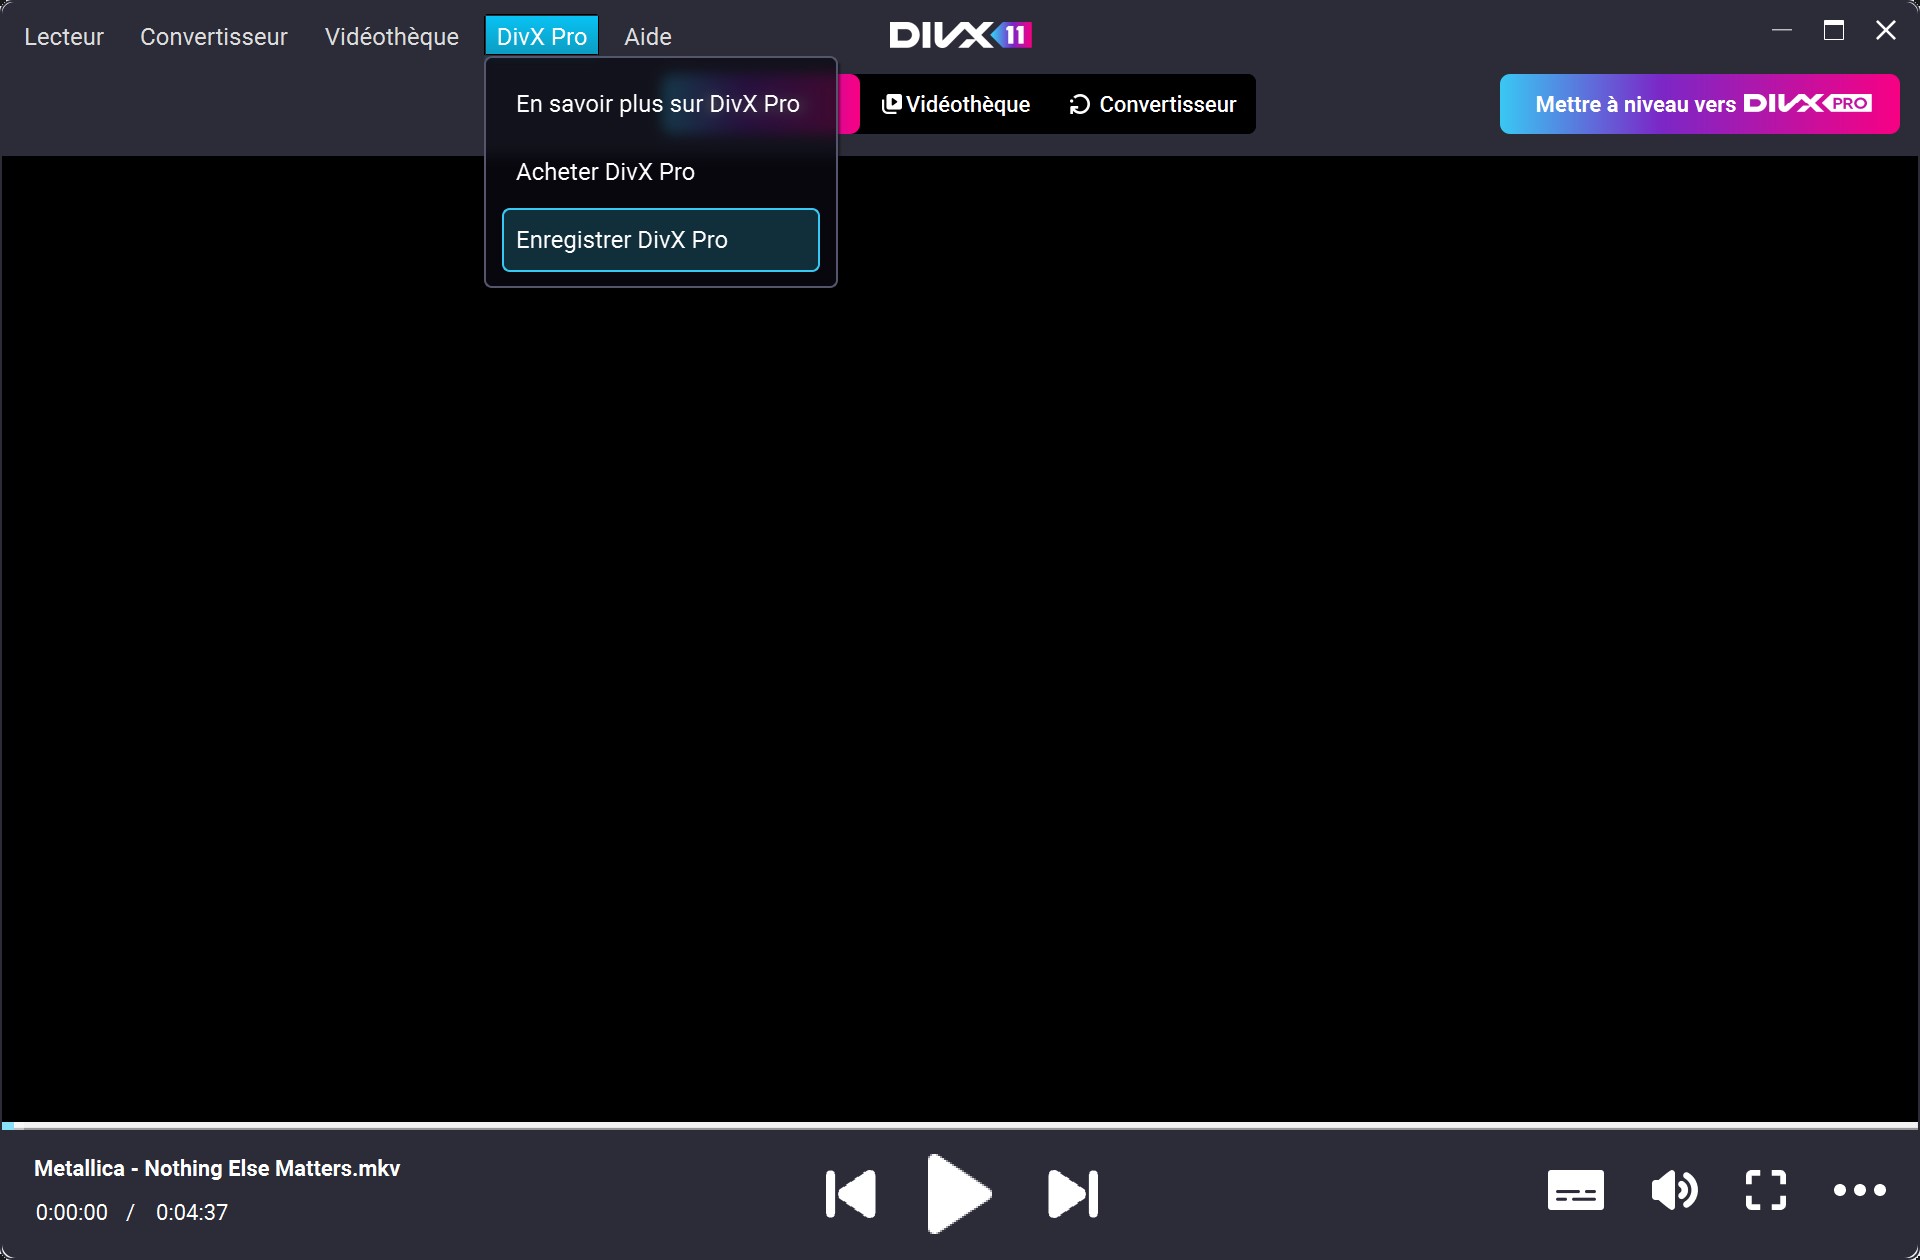The width and height of the screenshot is (1920, 1260).
Task: Choose Acheter DivX Pro menu entry
Action: point(660,172)
